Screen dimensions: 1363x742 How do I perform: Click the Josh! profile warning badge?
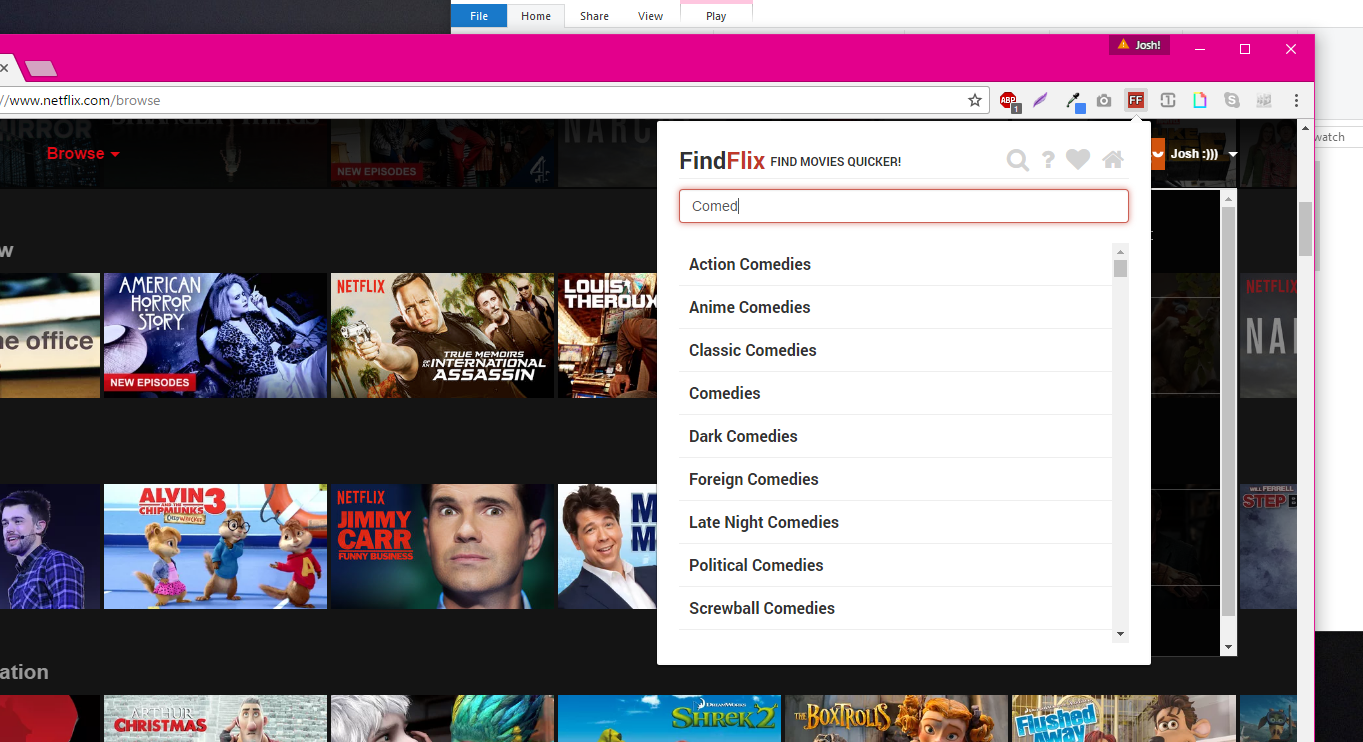[1139, 45]
